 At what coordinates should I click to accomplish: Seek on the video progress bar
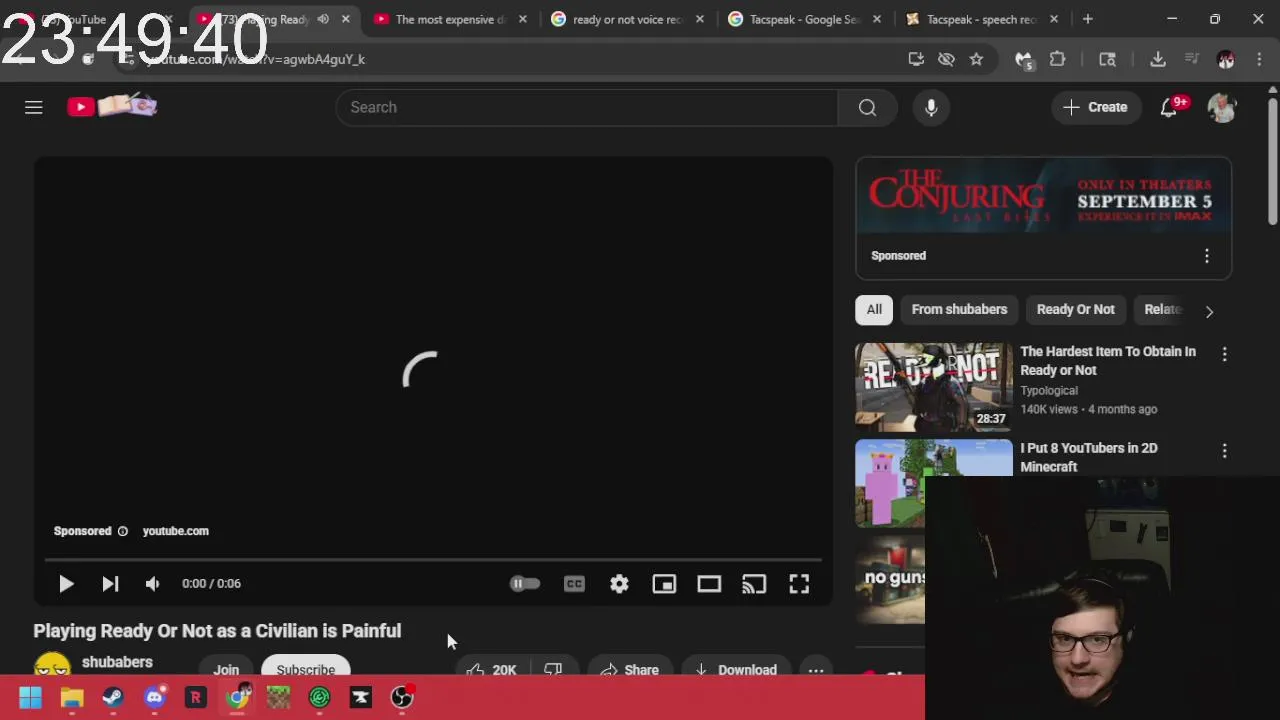433,559
